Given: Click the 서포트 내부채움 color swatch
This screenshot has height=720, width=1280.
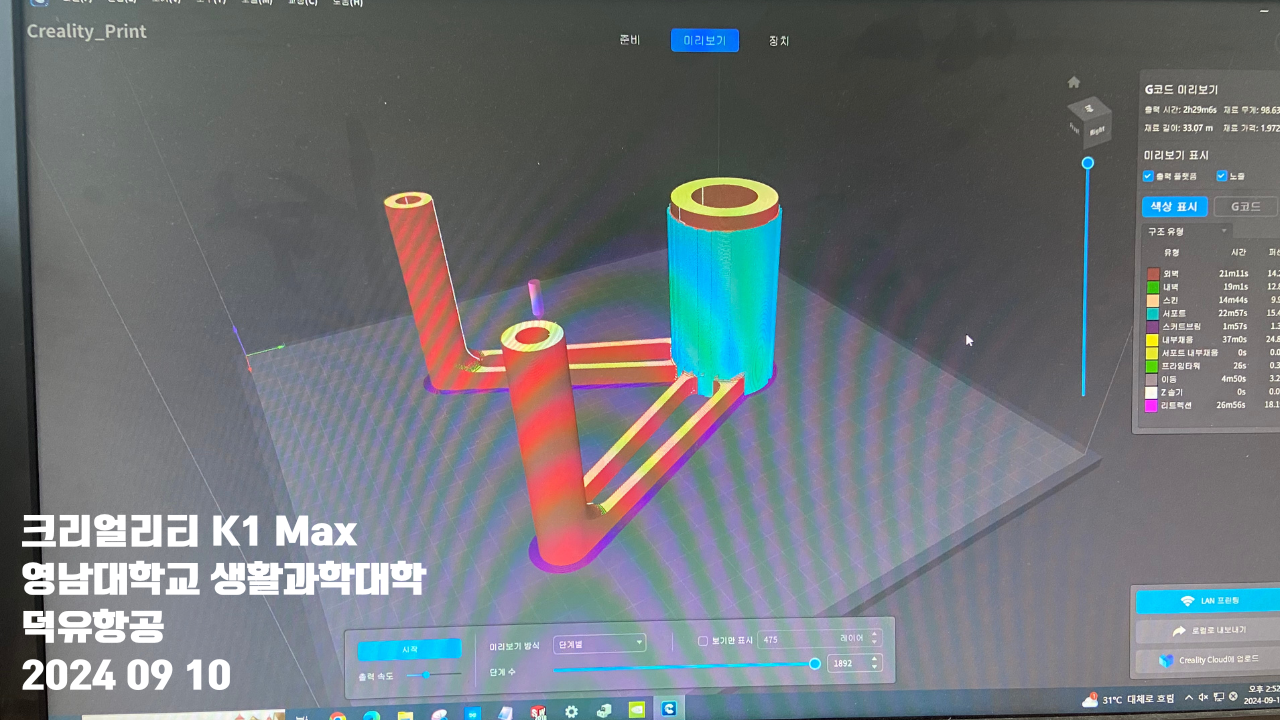Looking at the screenshot, I should (1153, 353).
